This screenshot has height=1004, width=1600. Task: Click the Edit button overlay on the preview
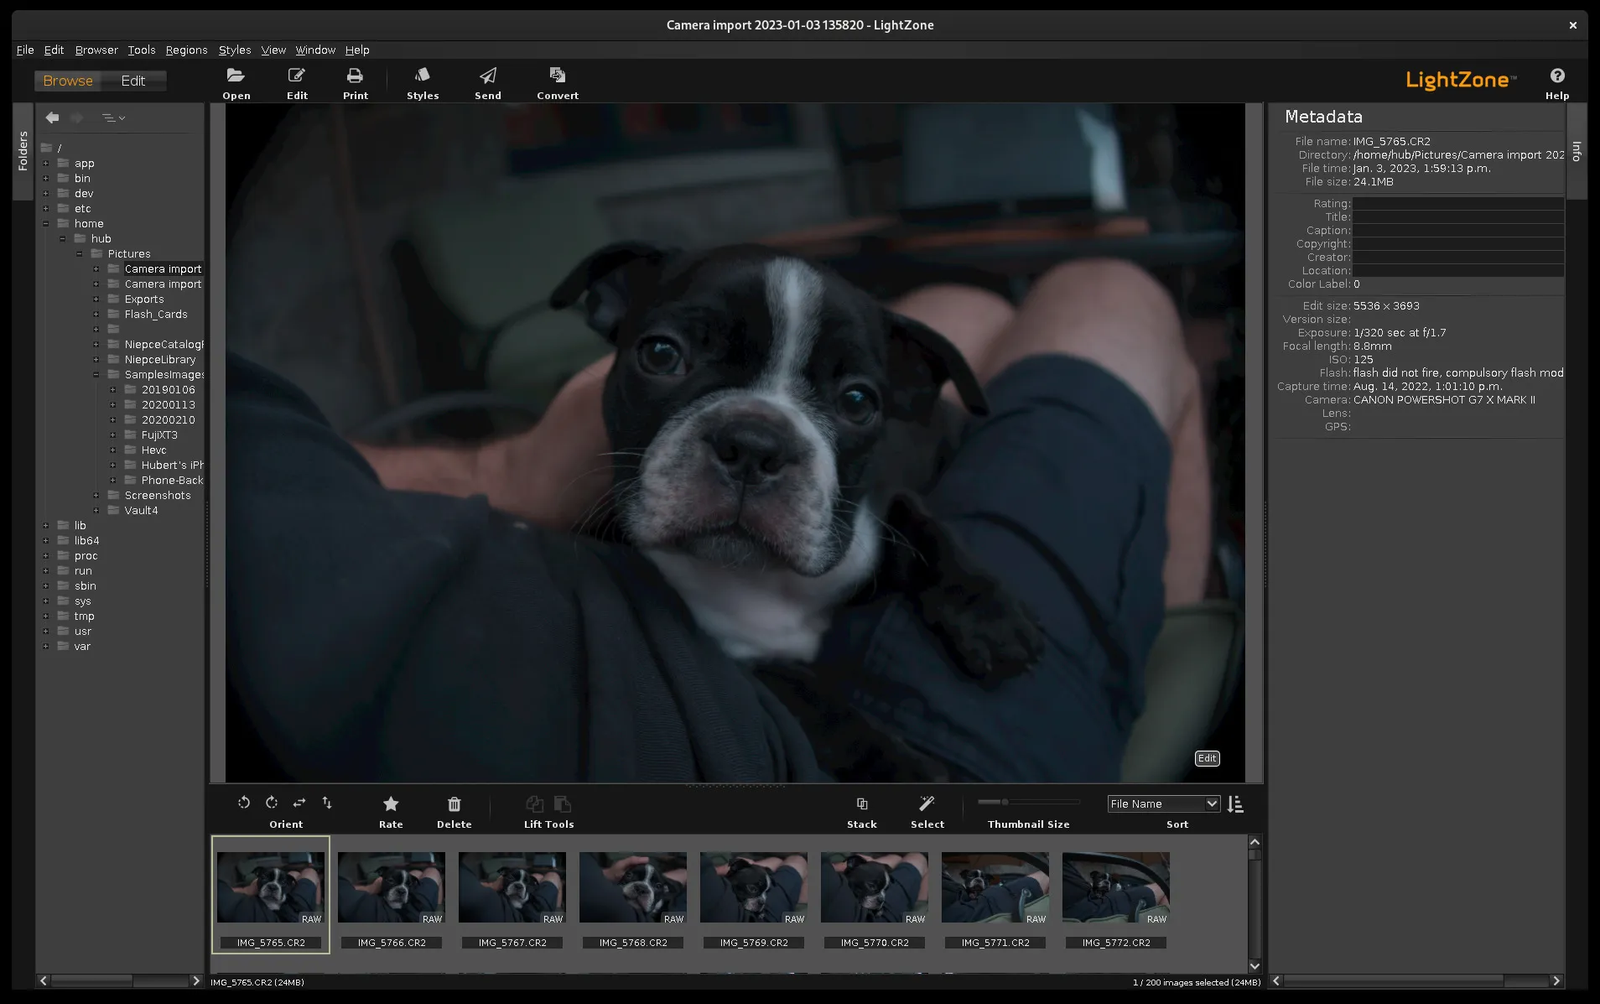1207,759
